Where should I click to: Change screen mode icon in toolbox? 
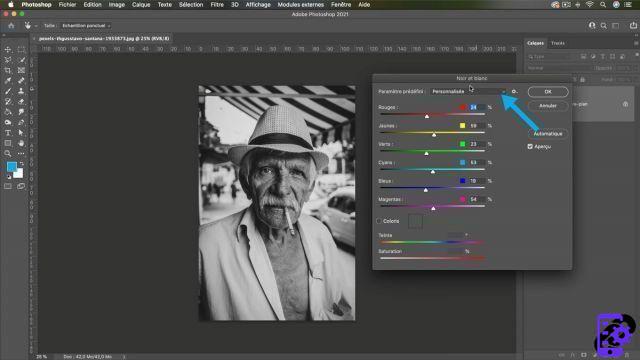(21, 187)
